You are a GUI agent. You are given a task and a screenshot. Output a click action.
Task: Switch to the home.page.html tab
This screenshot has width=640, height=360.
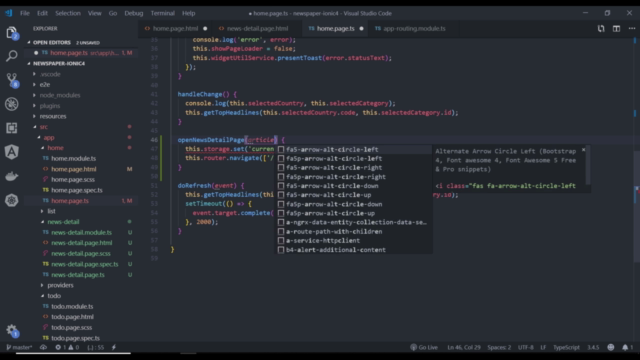pyautogui.click(x=176, y=29)
